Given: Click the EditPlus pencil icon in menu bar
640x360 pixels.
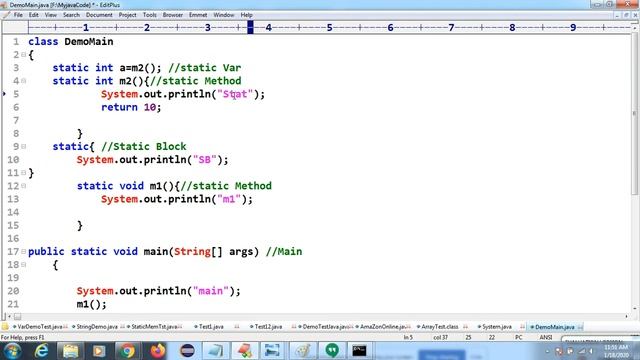Looking at the screenshot, I should pos(6,15).
